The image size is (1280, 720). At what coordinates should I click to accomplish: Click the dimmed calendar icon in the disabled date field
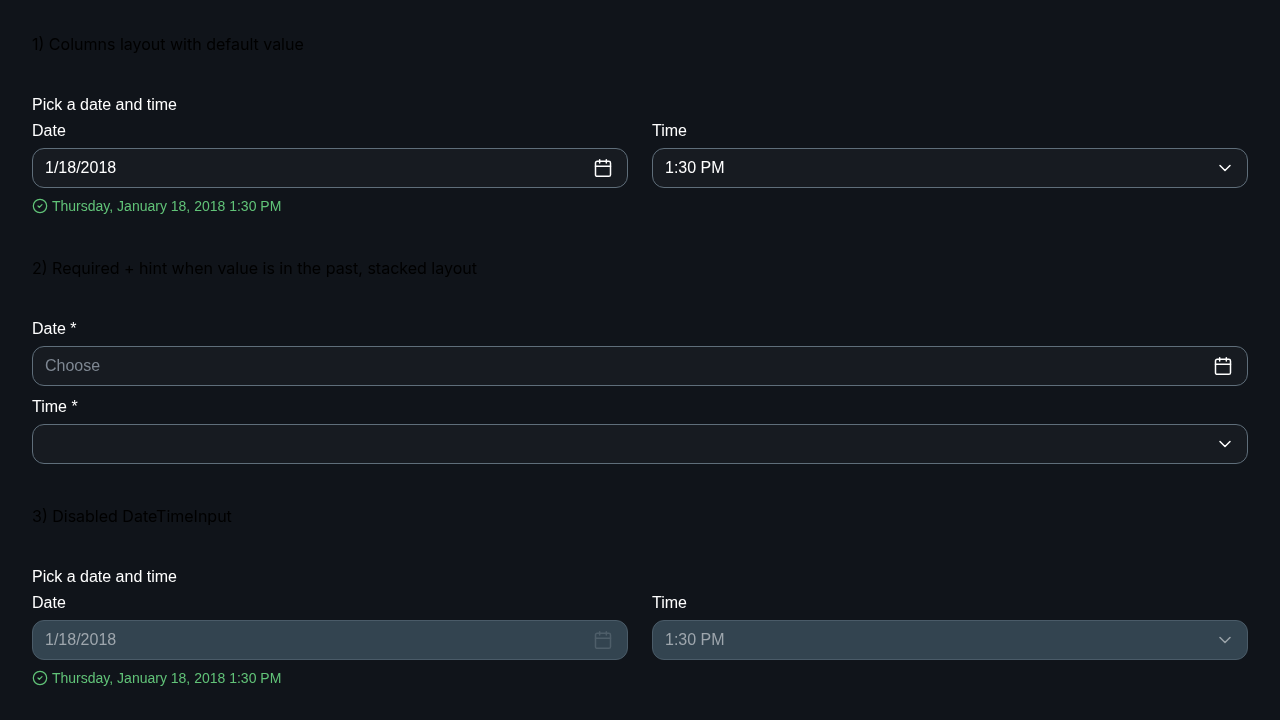(603, 640)
